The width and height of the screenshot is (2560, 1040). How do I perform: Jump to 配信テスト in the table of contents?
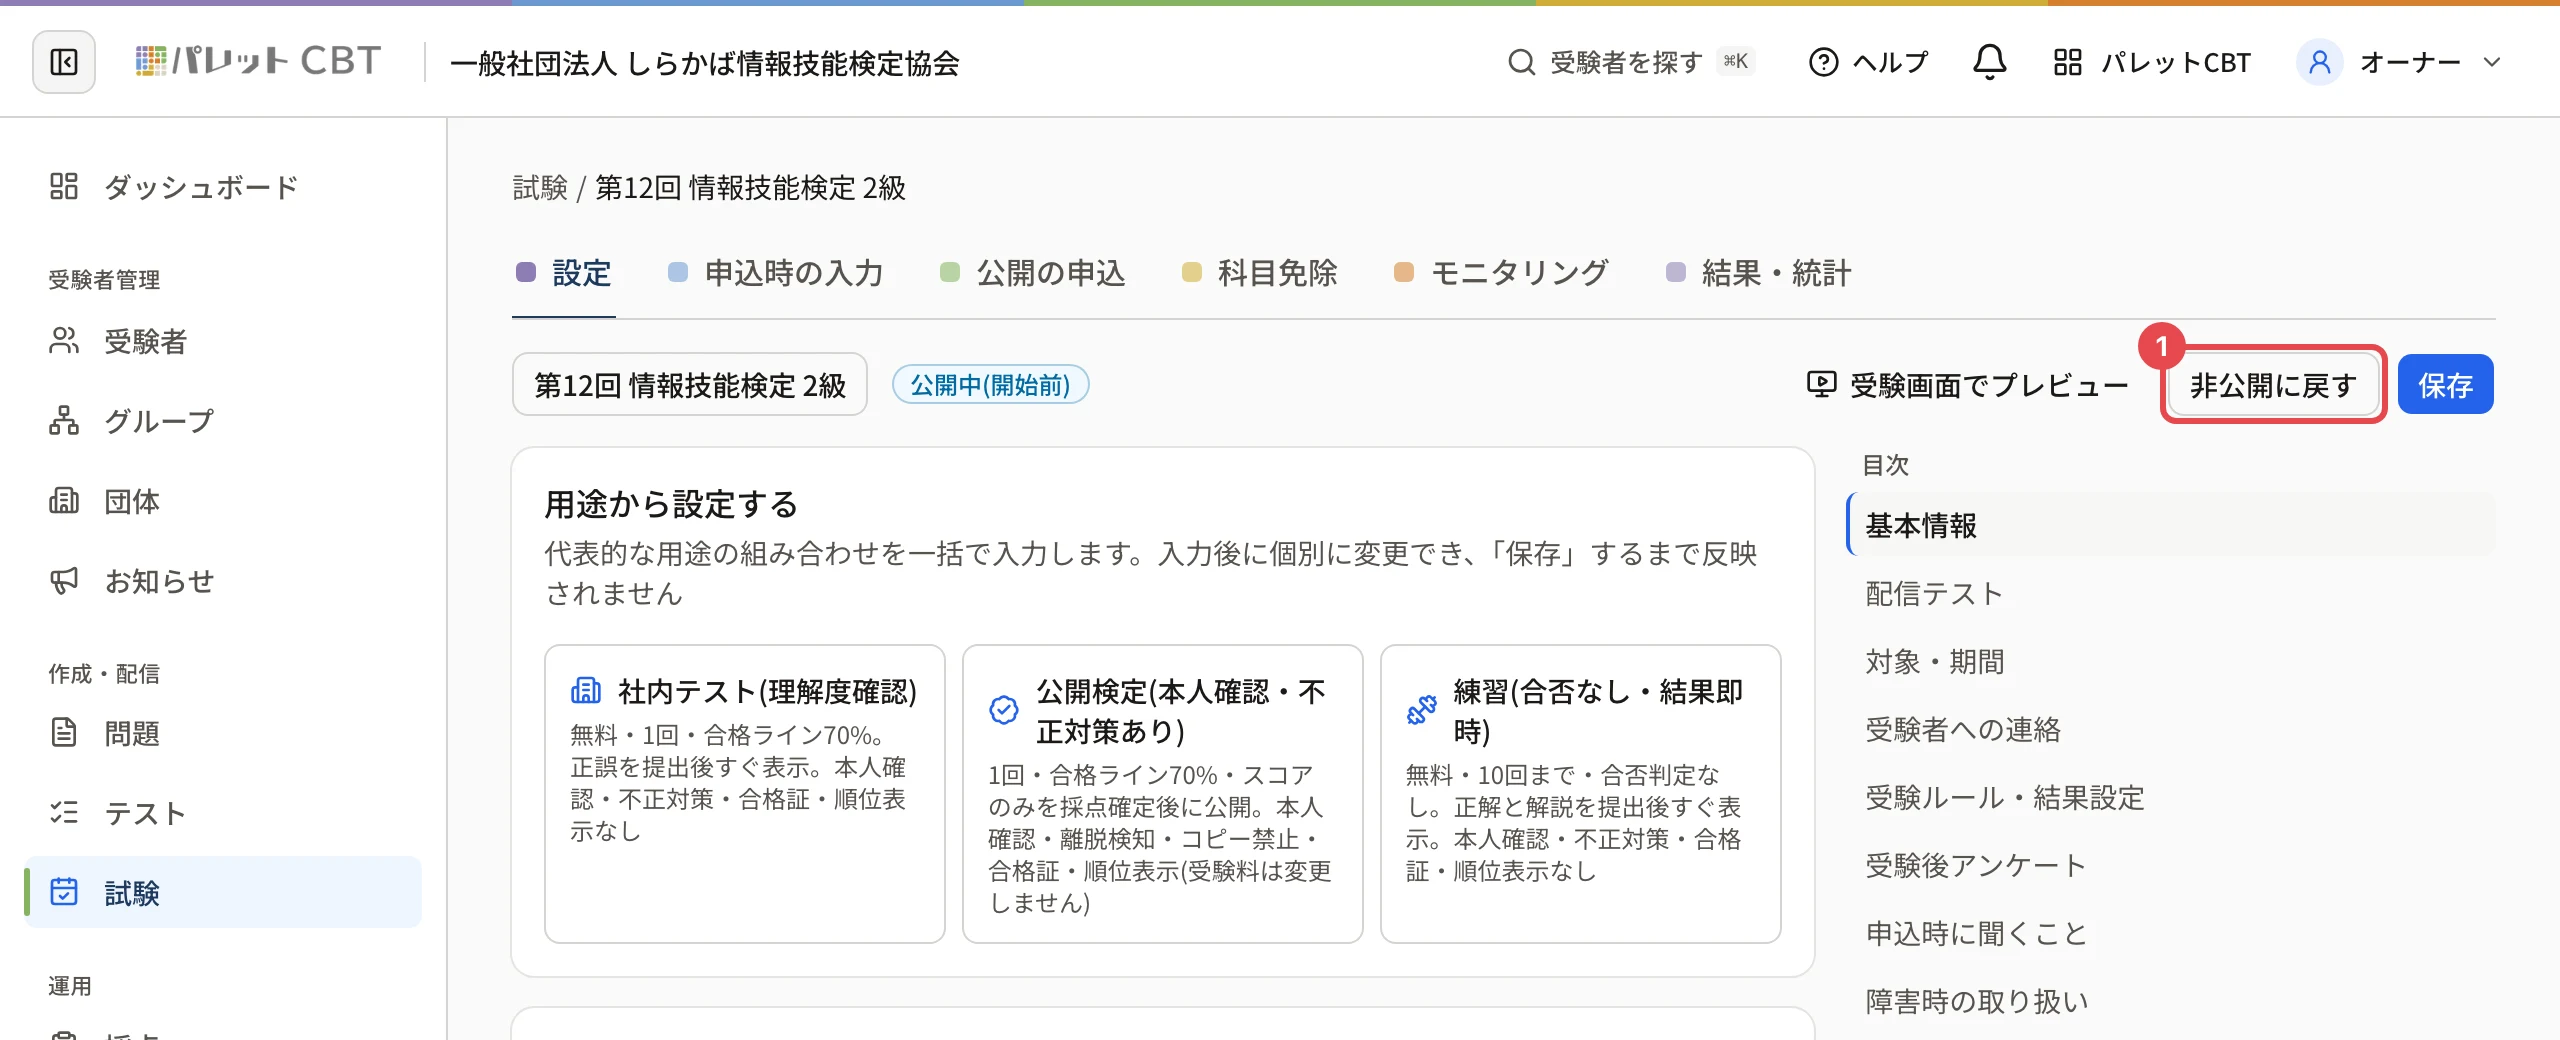point(2171,593)
